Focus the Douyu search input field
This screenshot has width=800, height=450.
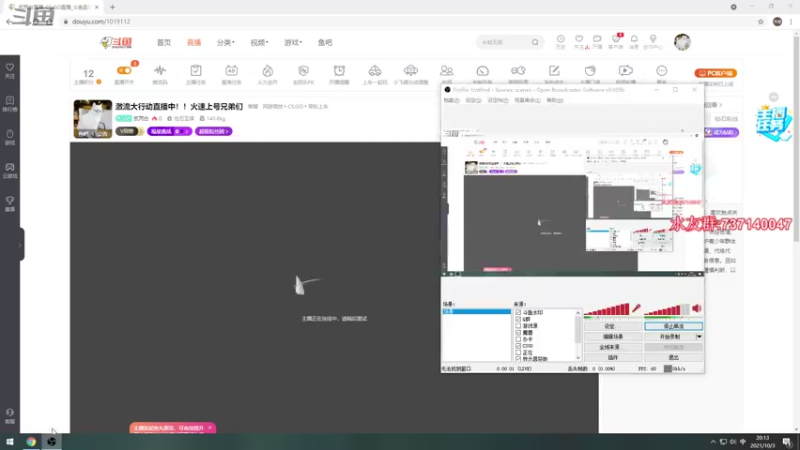pos(504,42)
